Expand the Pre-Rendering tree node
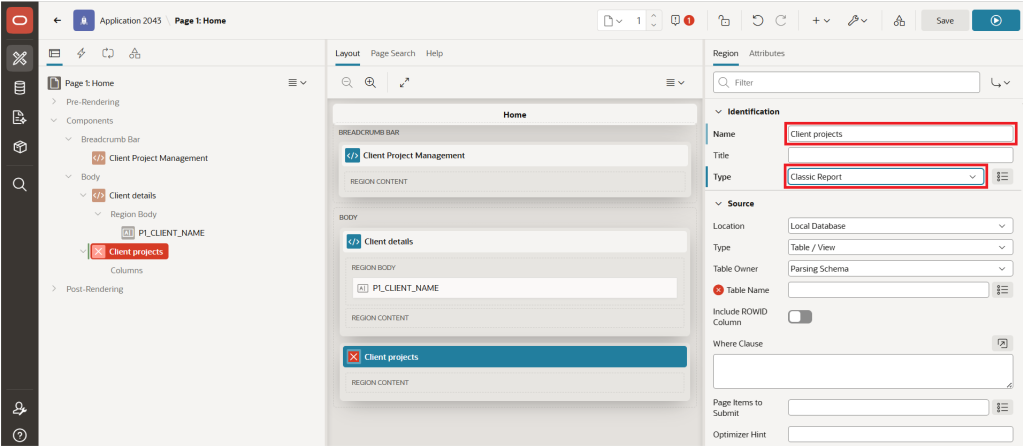The width and height of the screenshot is (1024, 447). pyautogui.click(x=54, y=102)
